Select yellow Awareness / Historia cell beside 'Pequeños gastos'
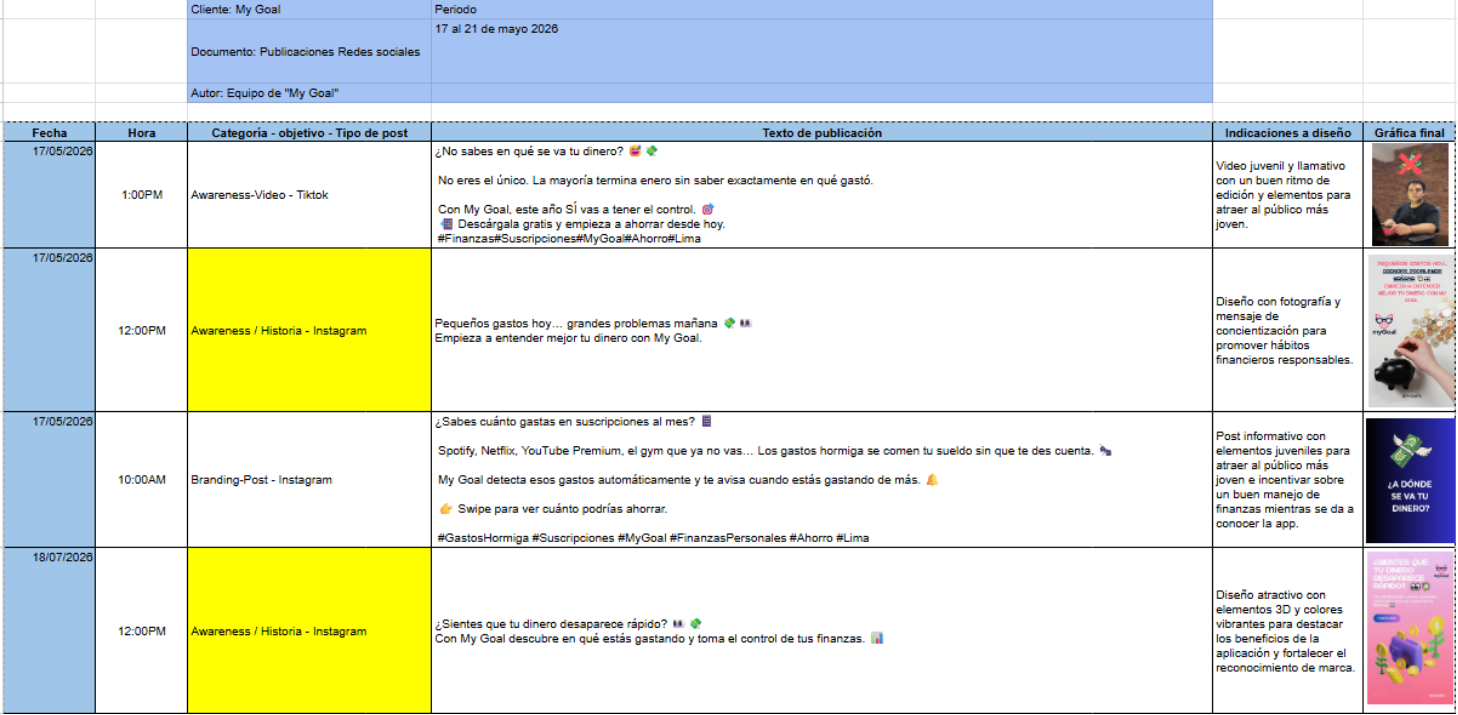The height and width of the screenshot is (715, 1458). coord(309,330)
